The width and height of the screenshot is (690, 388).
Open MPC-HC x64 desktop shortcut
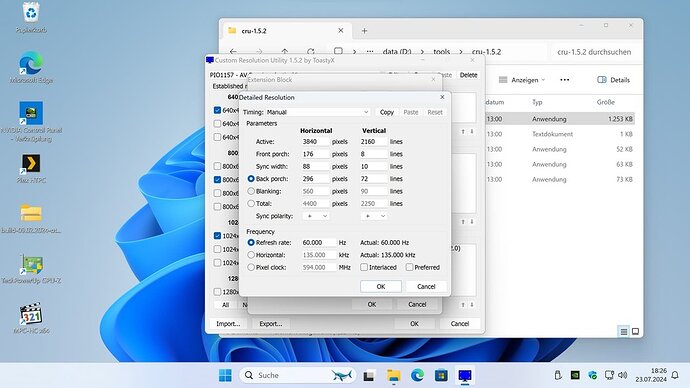click(x=31, y=318)
